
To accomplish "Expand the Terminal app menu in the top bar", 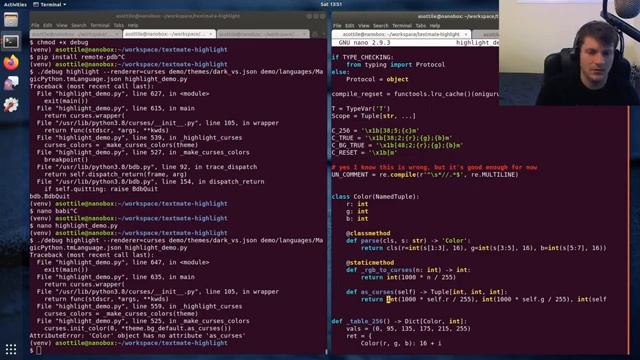I will coord(50,4).
